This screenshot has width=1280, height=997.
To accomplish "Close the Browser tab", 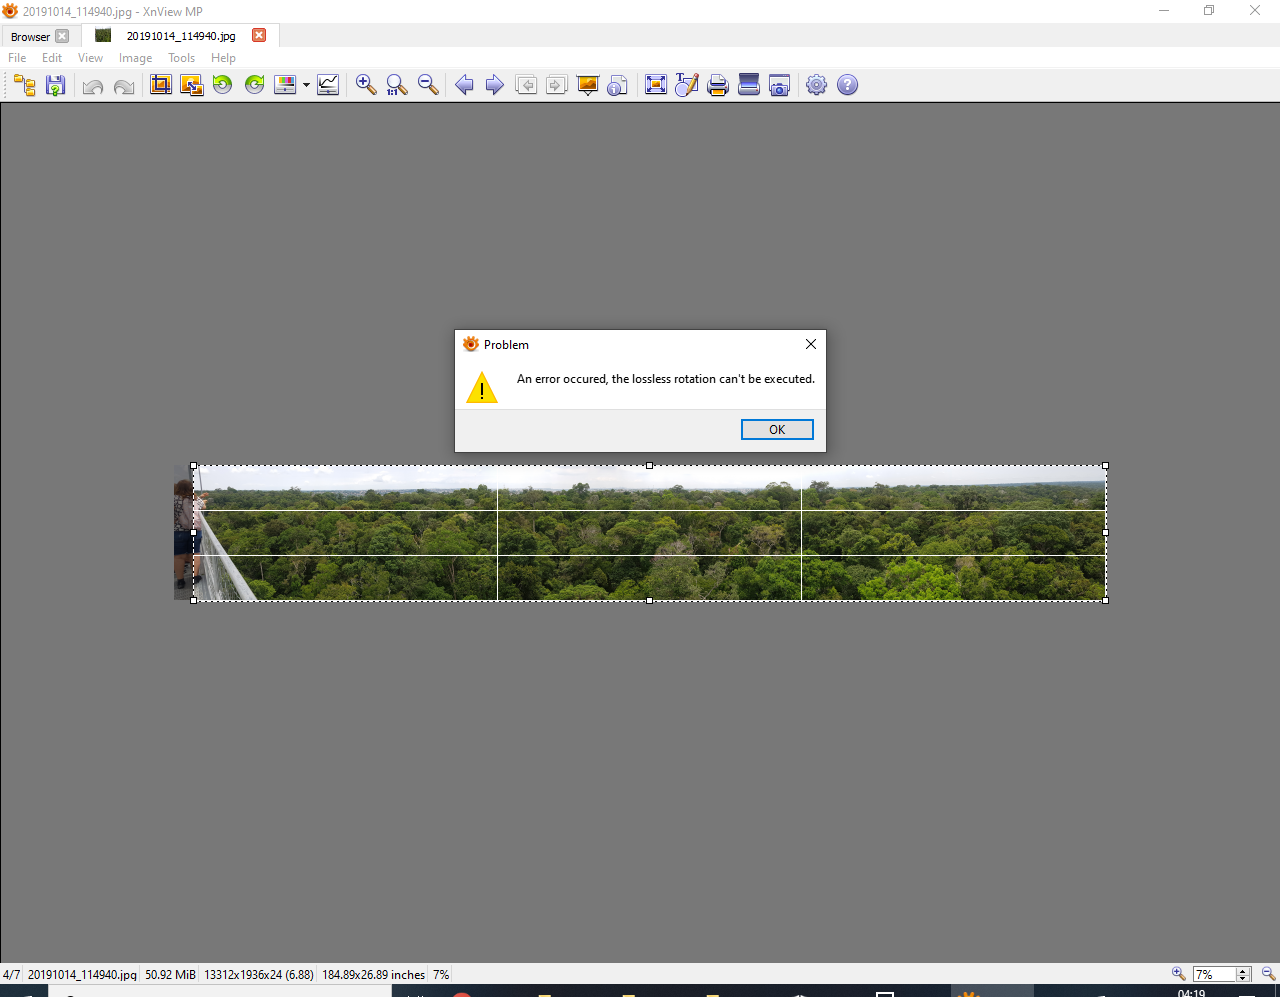I will click(x=62, y=37).
